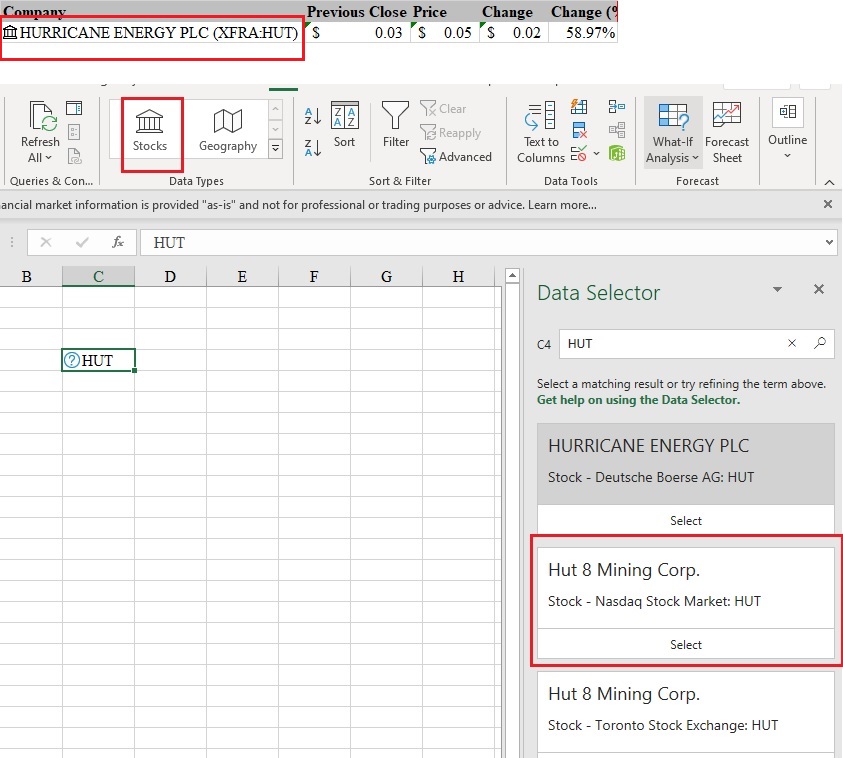This screenshot has width=843, height=758.
Task: Expand the Data Types gallery
Action: [275, 148]
